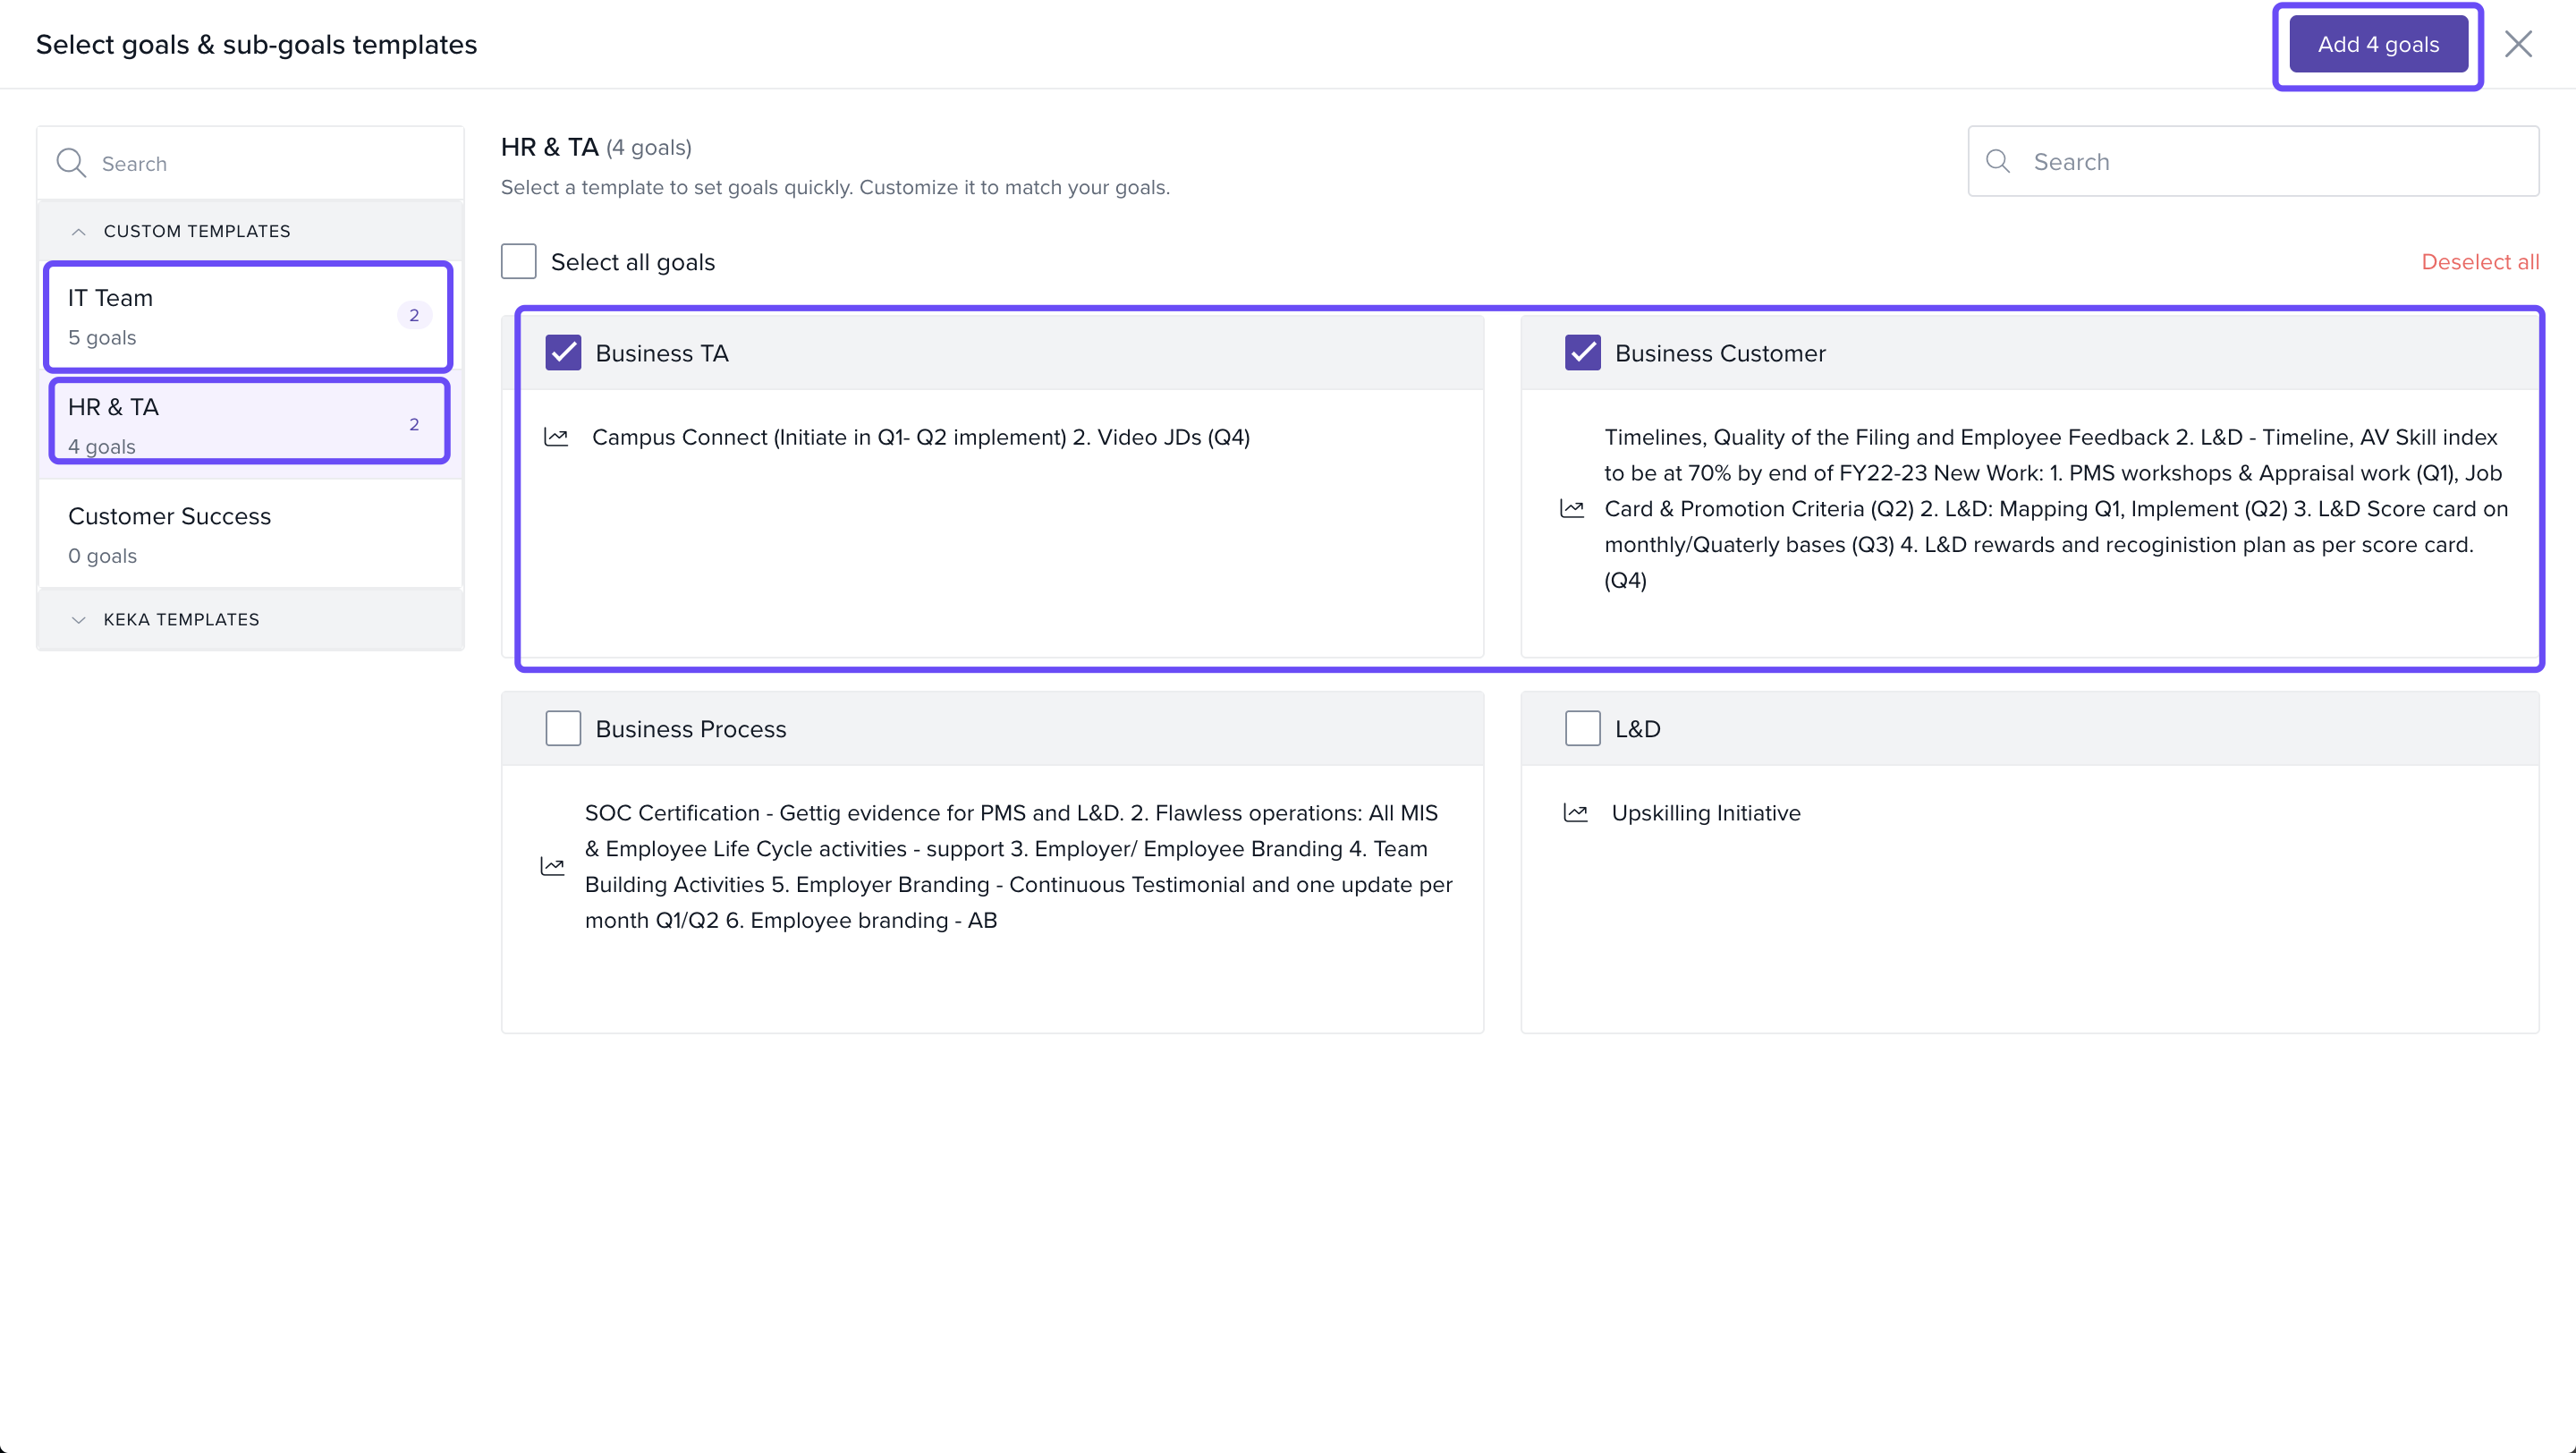Viewport: 2576px width, 1453px height.
Task: Check the Business Process goal
Action: pos(563,729)
